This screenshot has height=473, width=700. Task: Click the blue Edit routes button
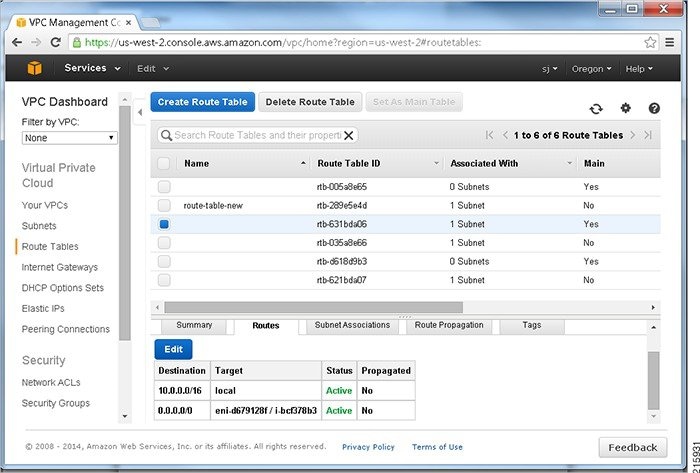point(173,349)
